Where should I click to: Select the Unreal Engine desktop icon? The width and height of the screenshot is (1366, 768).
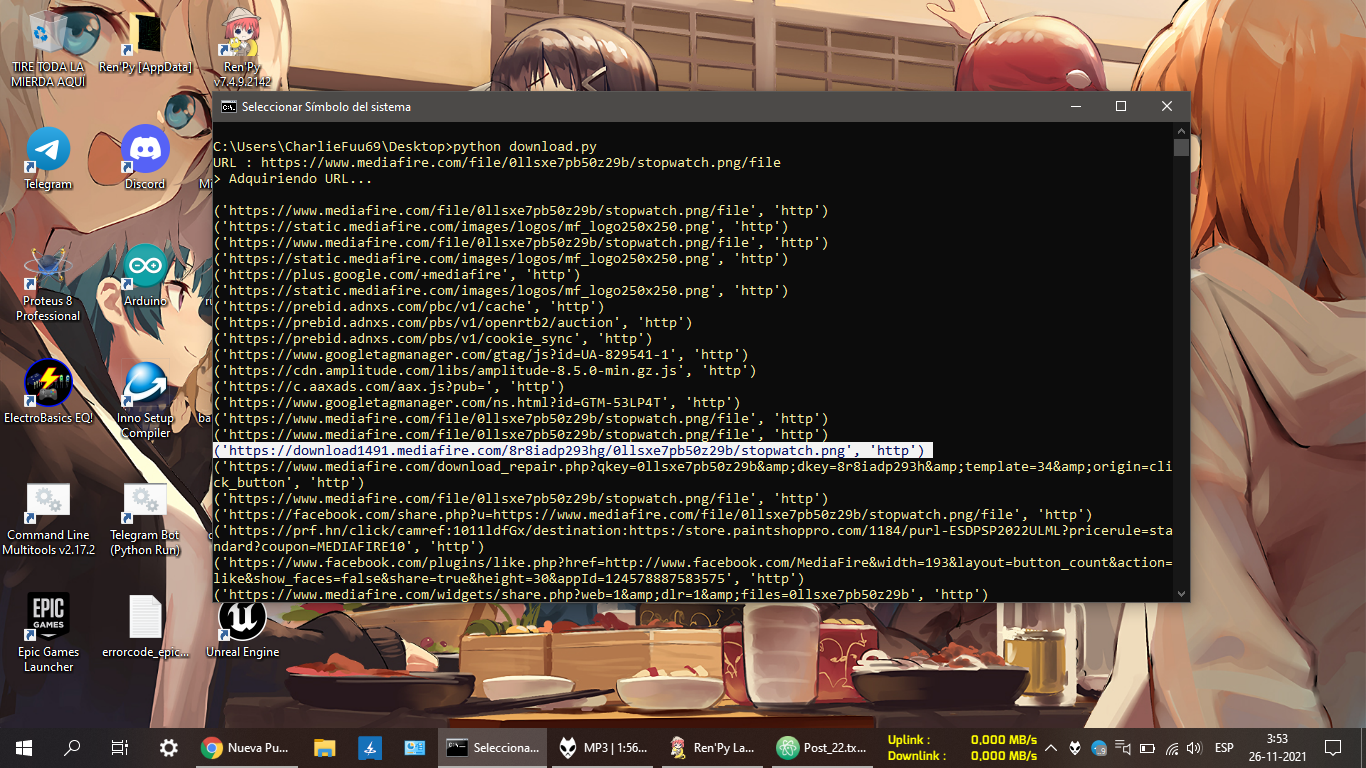coord(242,617)
